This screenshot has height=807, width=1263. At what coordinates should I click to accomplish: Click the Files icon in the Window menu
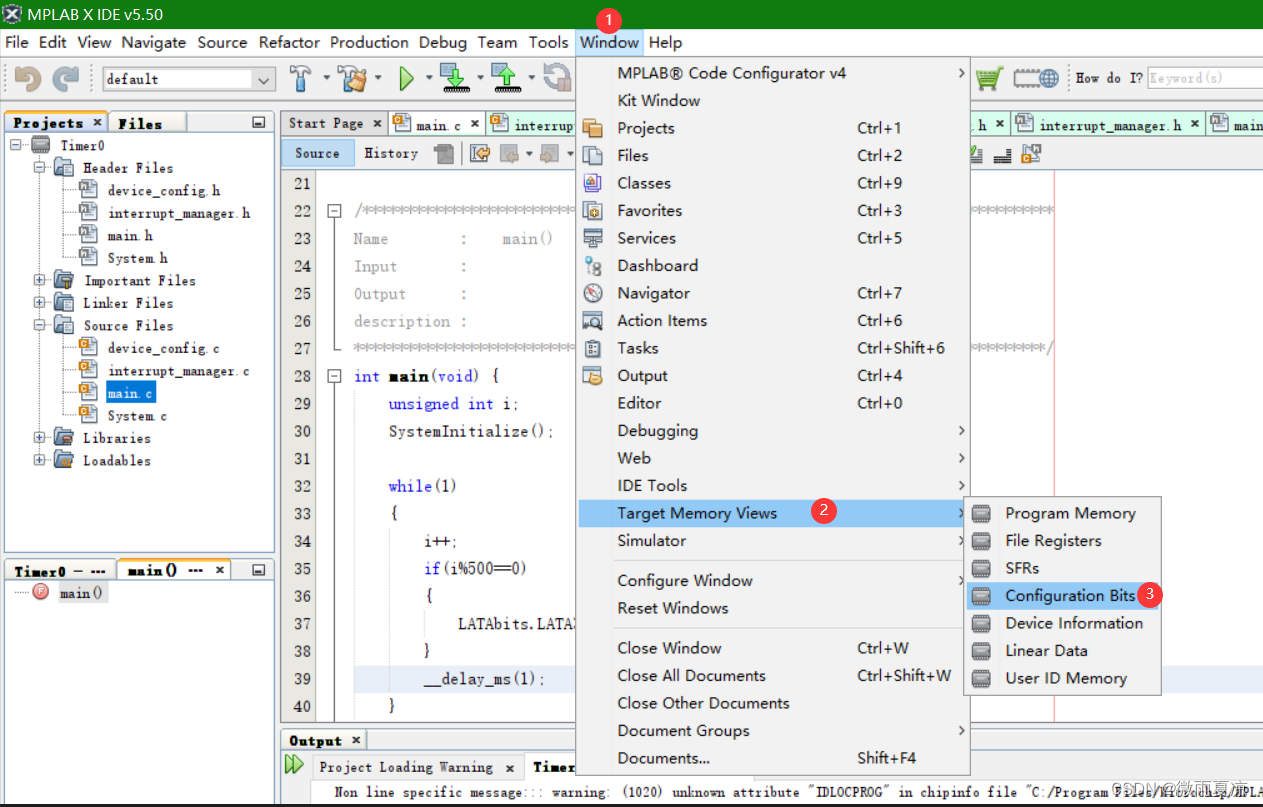point(593,156)
